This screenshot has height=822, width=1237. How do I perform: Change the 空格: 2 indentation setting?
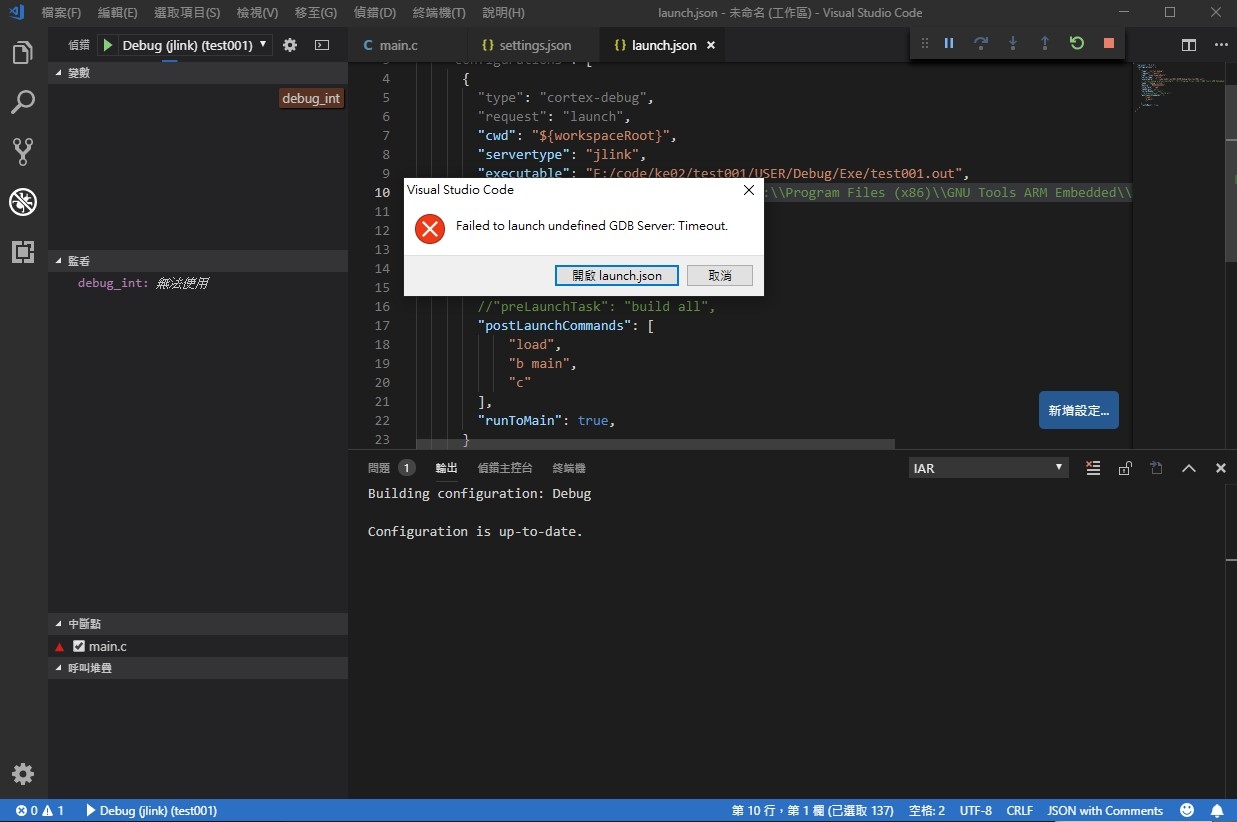tap(927, 810)
